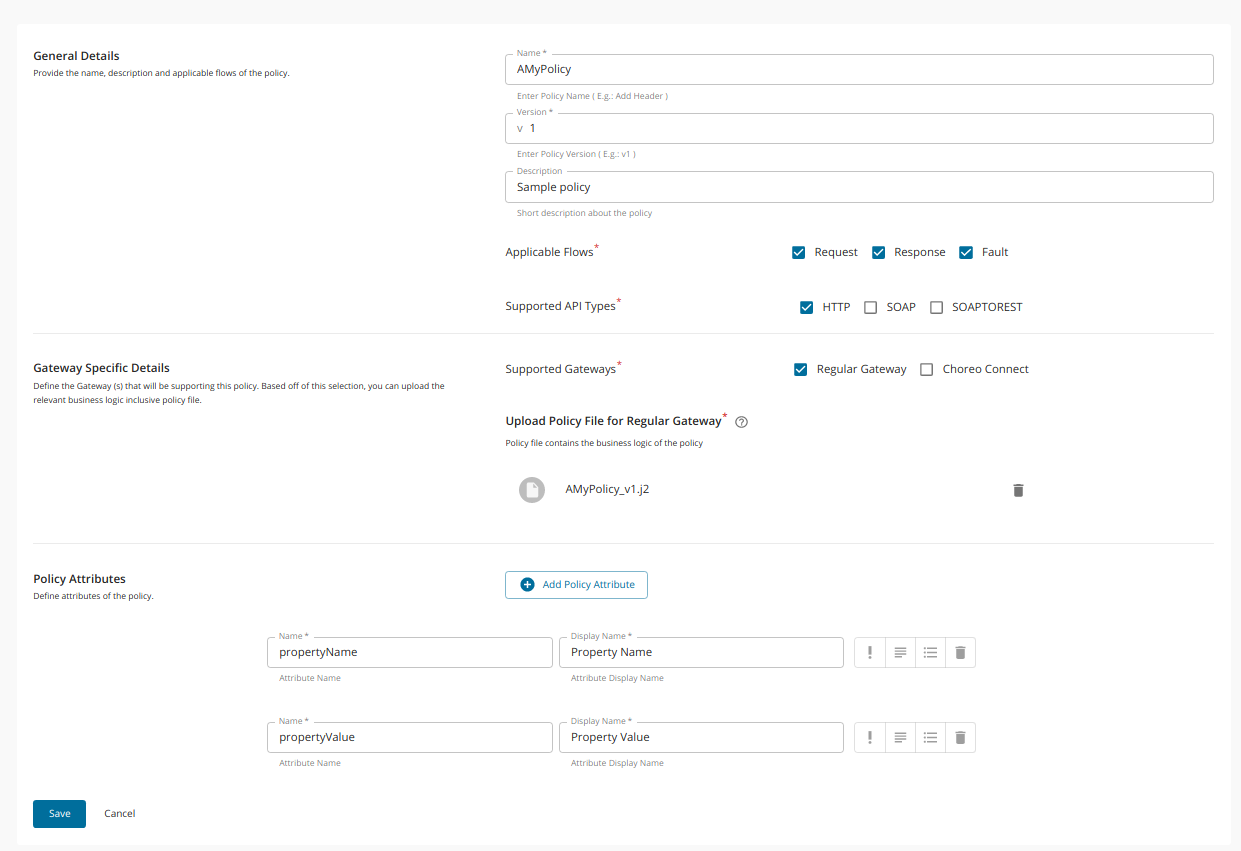This screenshot has height=851, width=1241.
Task: Click the policy Version field
Action: 858,128
